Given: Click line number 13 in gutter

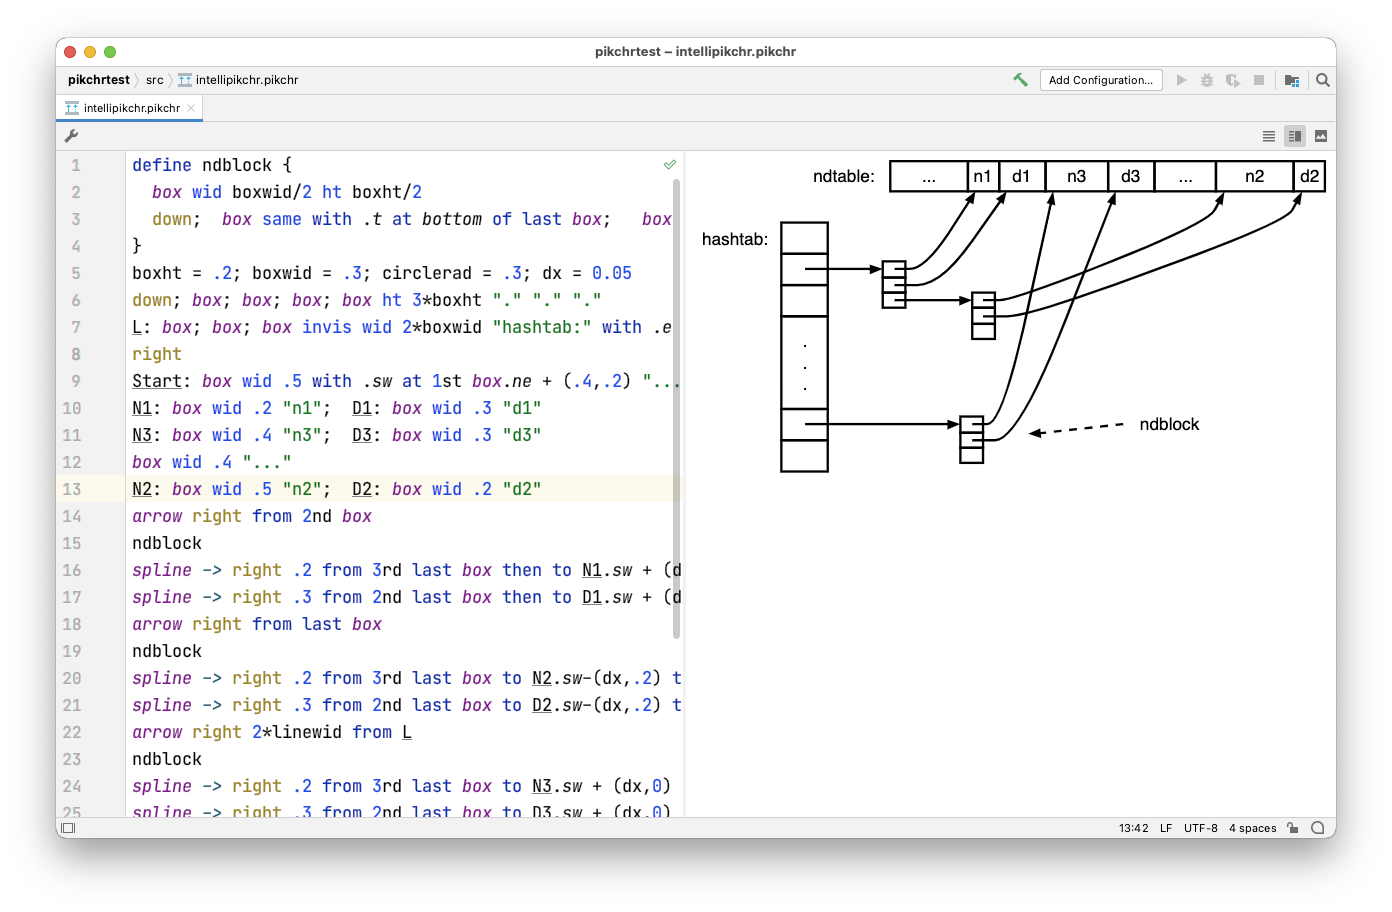Looking at the screenshot, I should [x=72, y=489].
